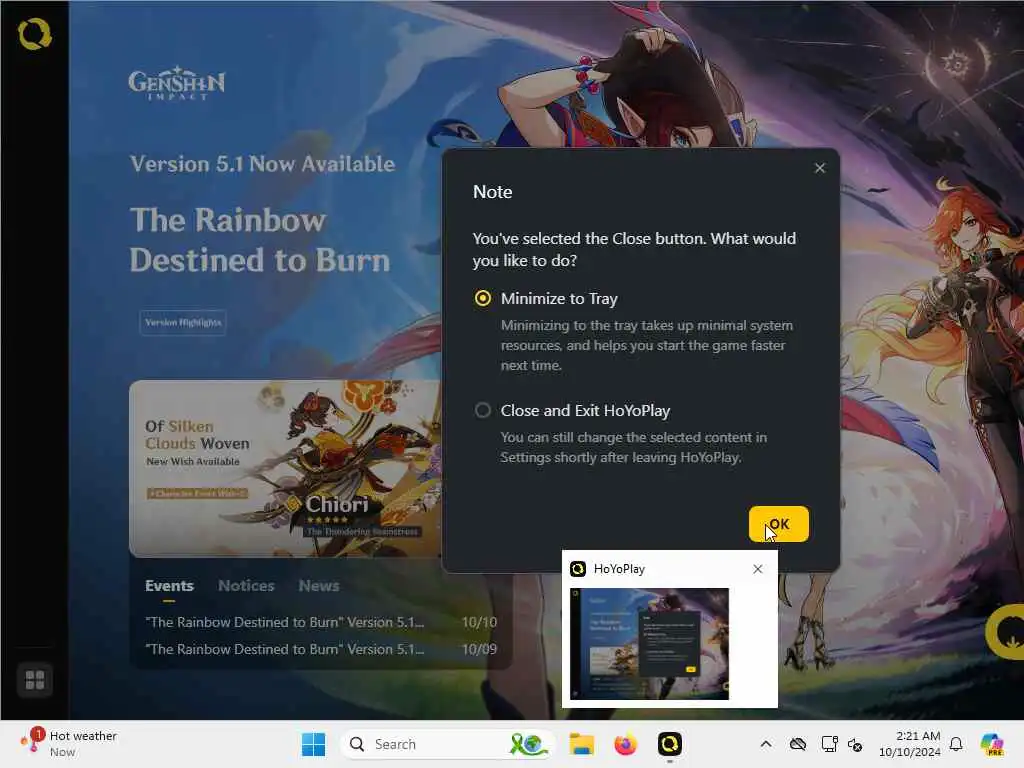
Task: Open Version Highlights button
Action: pyautogui.click(x=183, y=323)
